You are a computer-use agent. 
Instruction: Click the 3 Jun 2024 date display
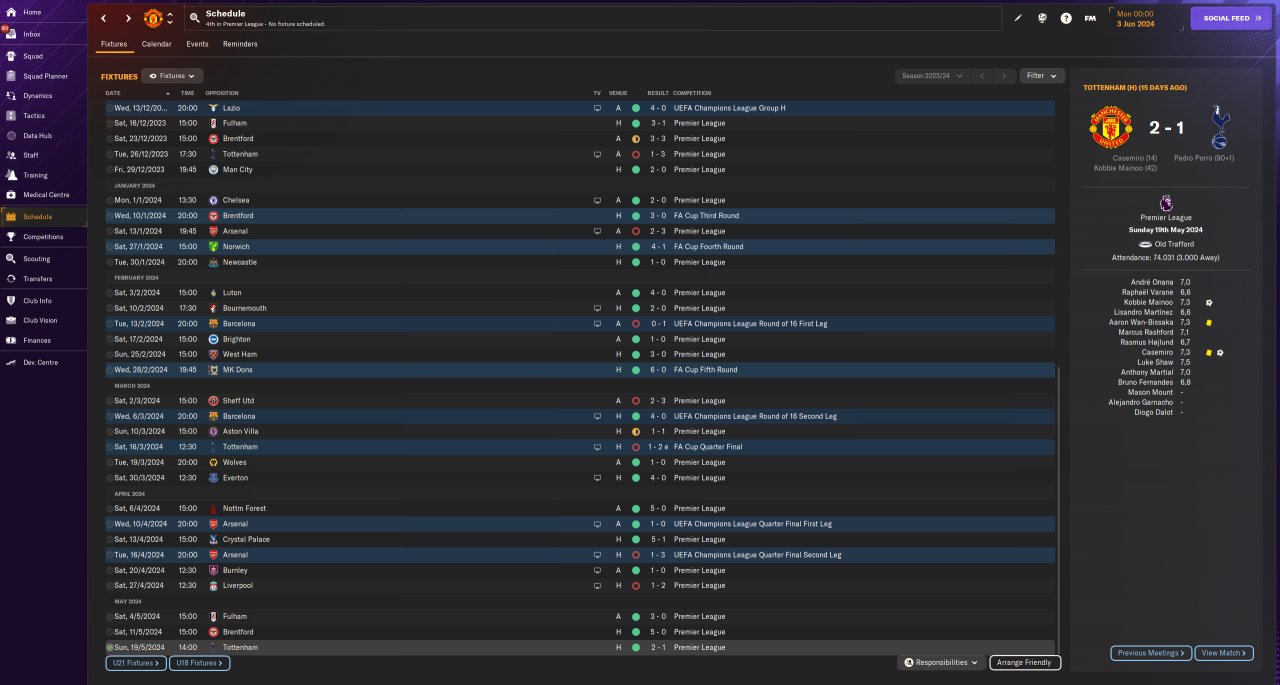1135,23
